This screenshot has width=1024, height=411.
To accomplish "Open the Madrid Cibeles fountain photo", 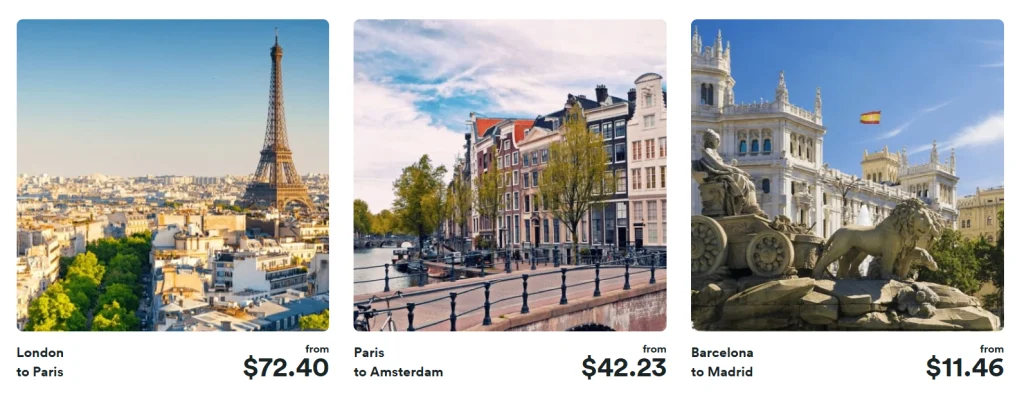I will pos(846,175).
